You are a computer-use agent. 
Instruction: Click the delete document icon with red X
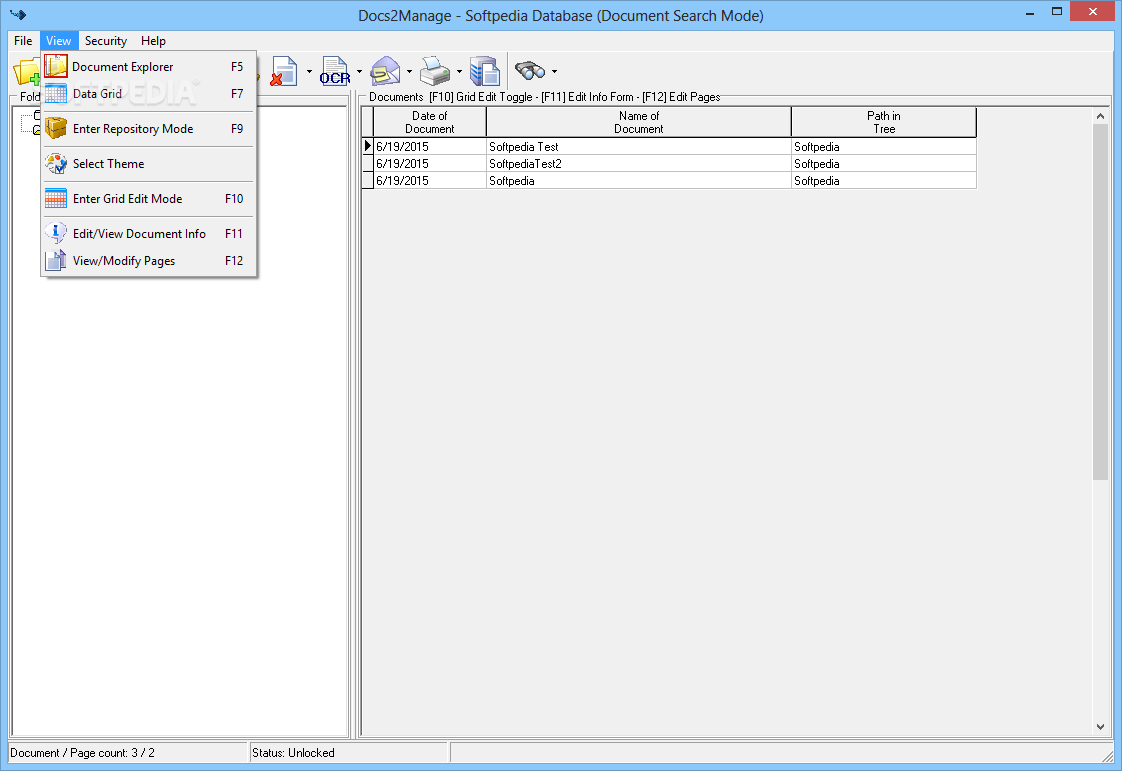[284, 72]
